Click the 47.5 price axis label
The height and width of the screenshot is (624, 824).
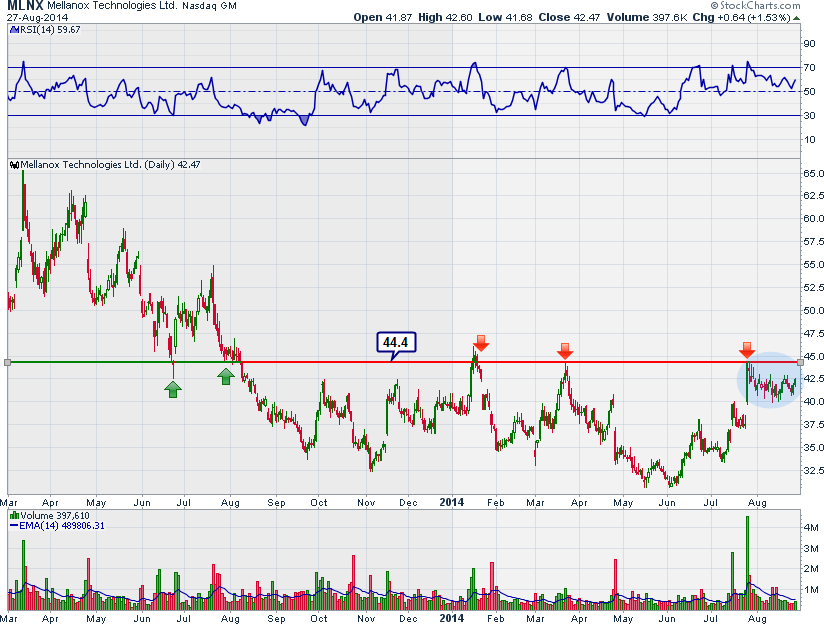tap(813, 334)
